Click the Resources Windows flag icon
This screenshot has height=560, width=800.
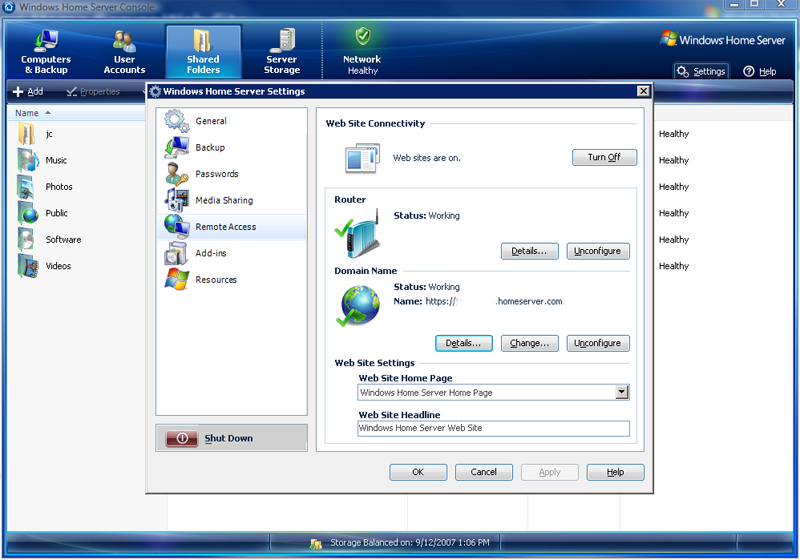177,279
